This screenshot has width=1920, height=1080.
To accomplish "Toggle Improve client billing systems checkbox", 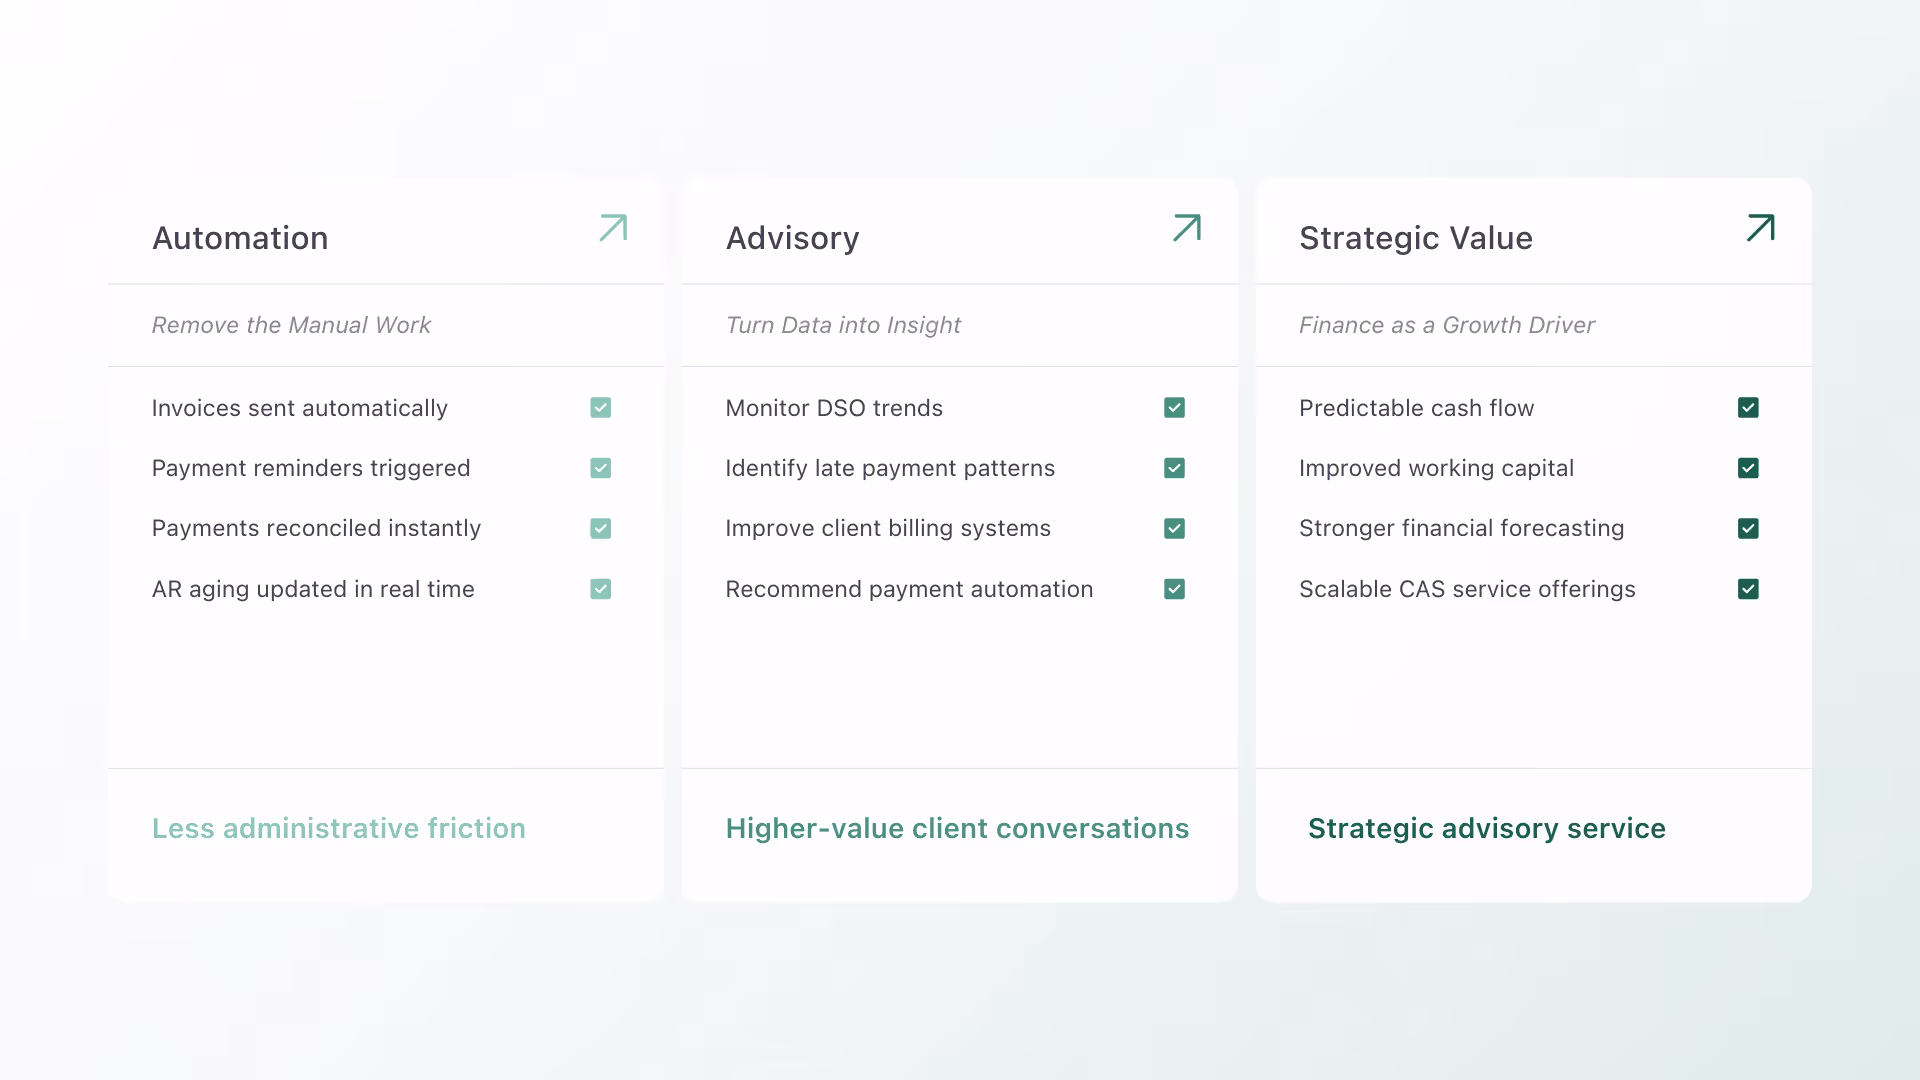I will [1175, 528].
